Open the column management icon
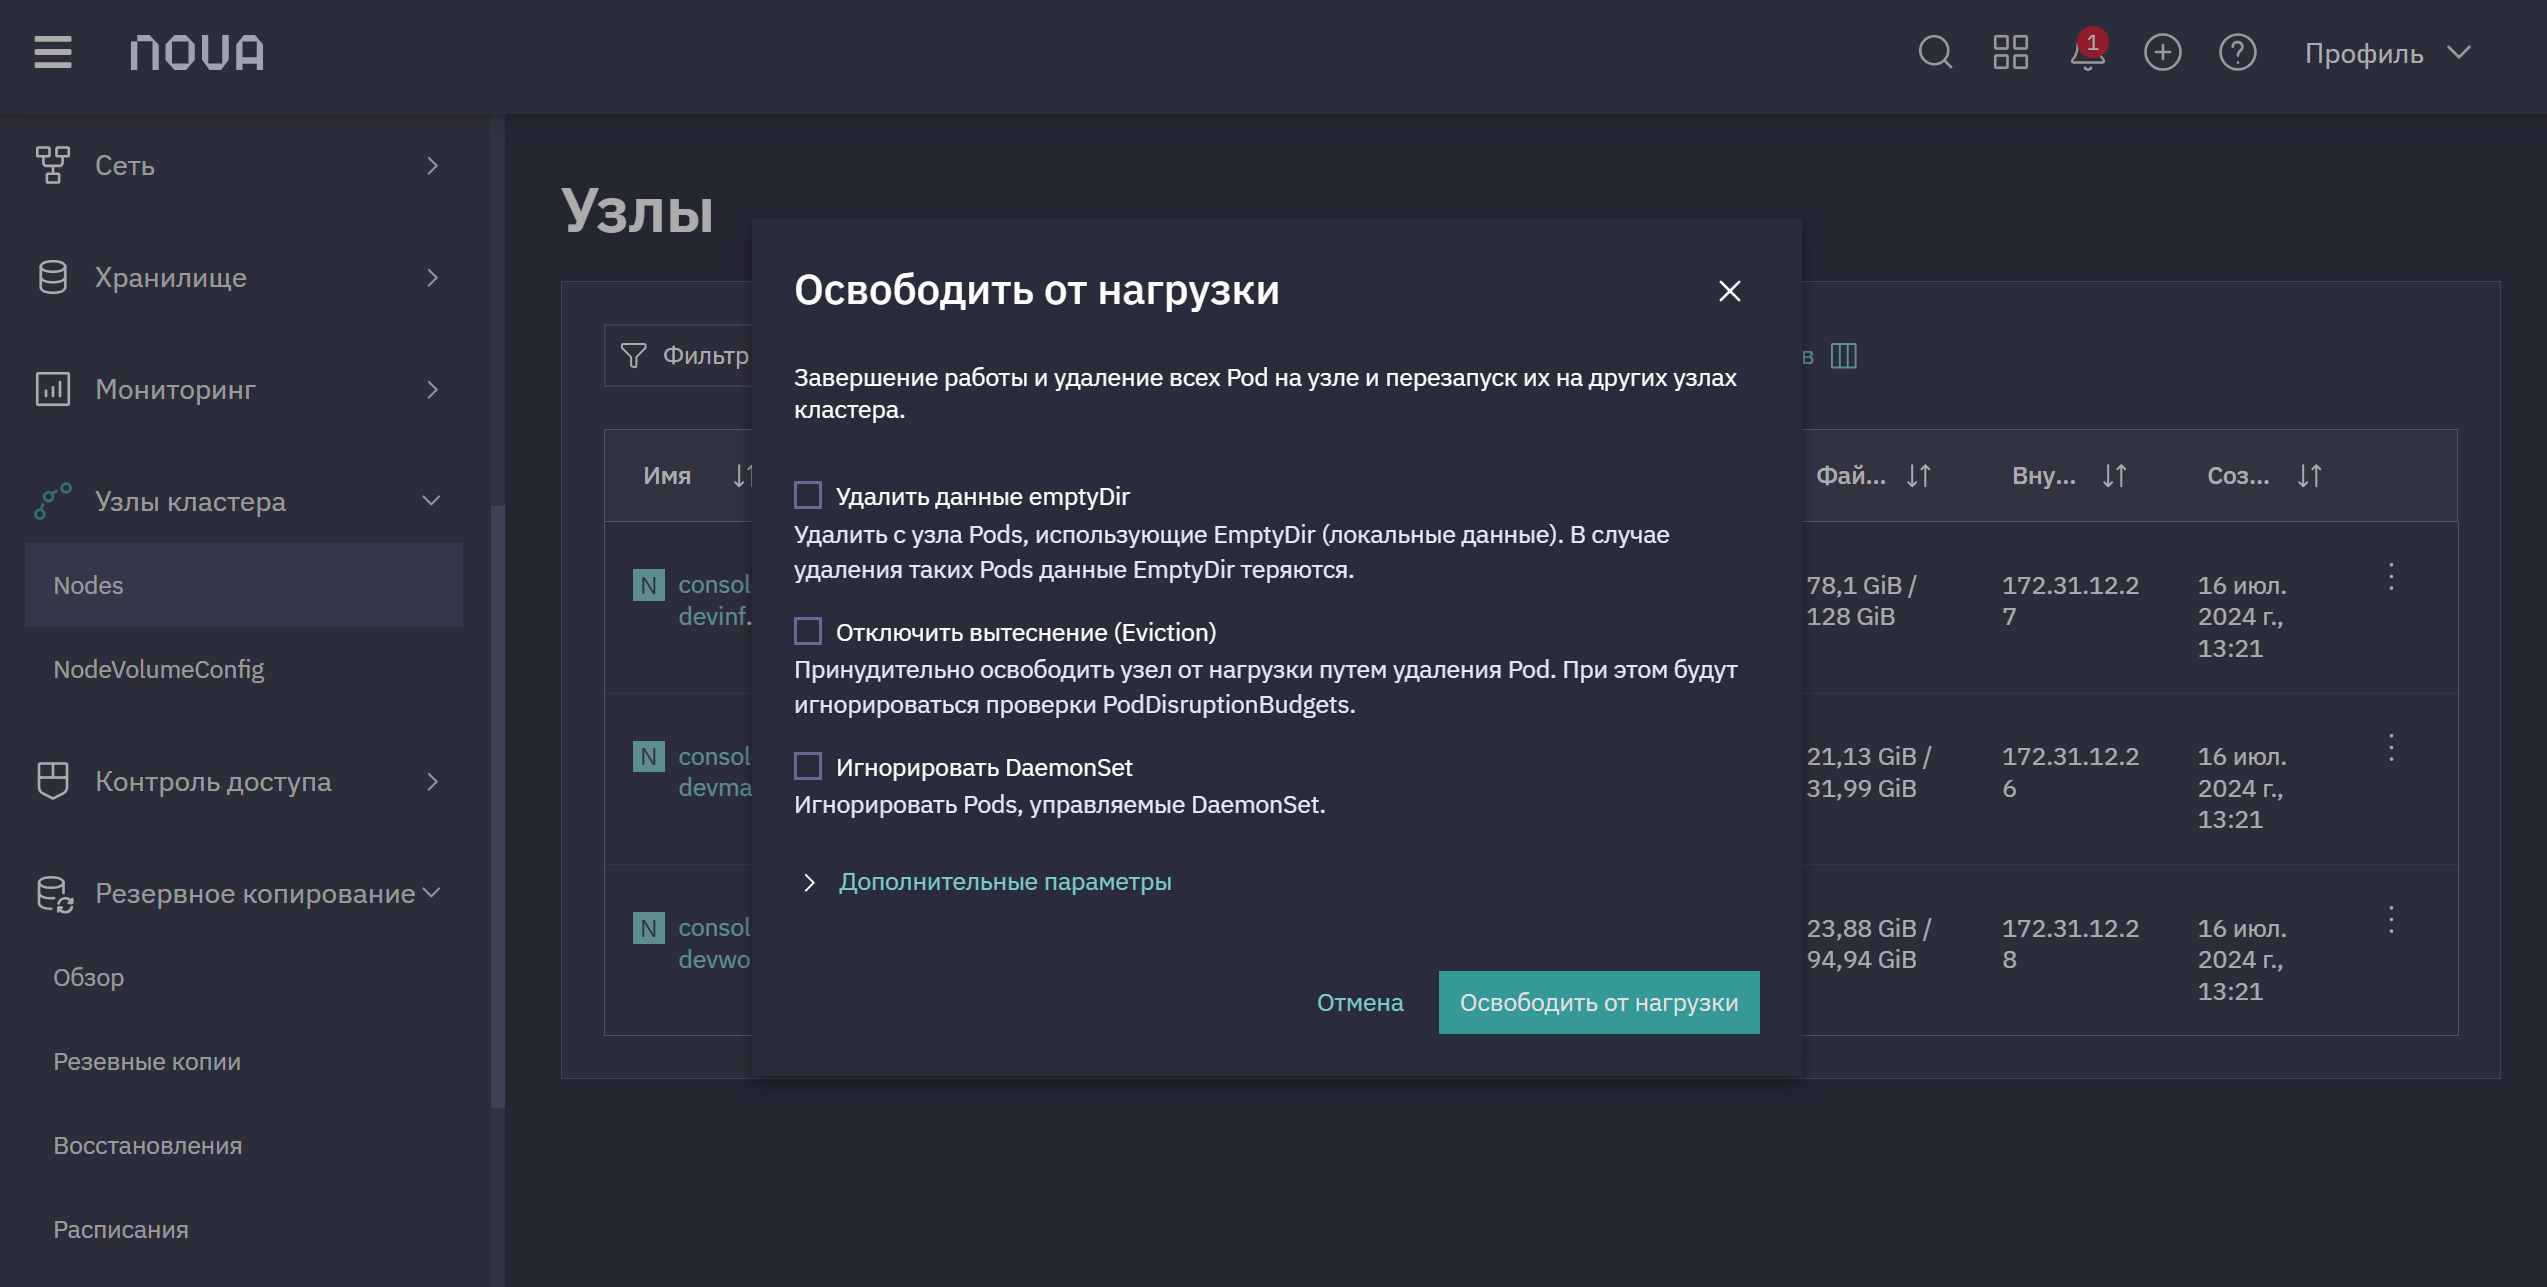2547x1287 pixels. (1843, 356)
